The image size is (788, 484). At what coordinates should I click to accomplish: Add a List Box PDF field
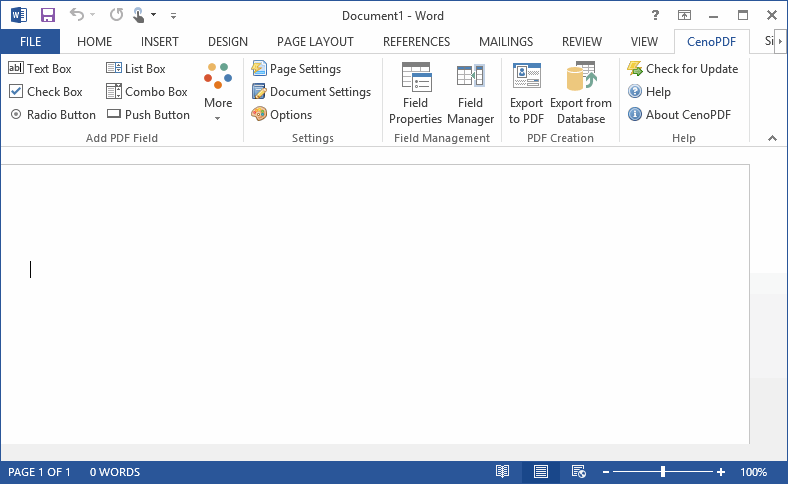tap(136, 68)
